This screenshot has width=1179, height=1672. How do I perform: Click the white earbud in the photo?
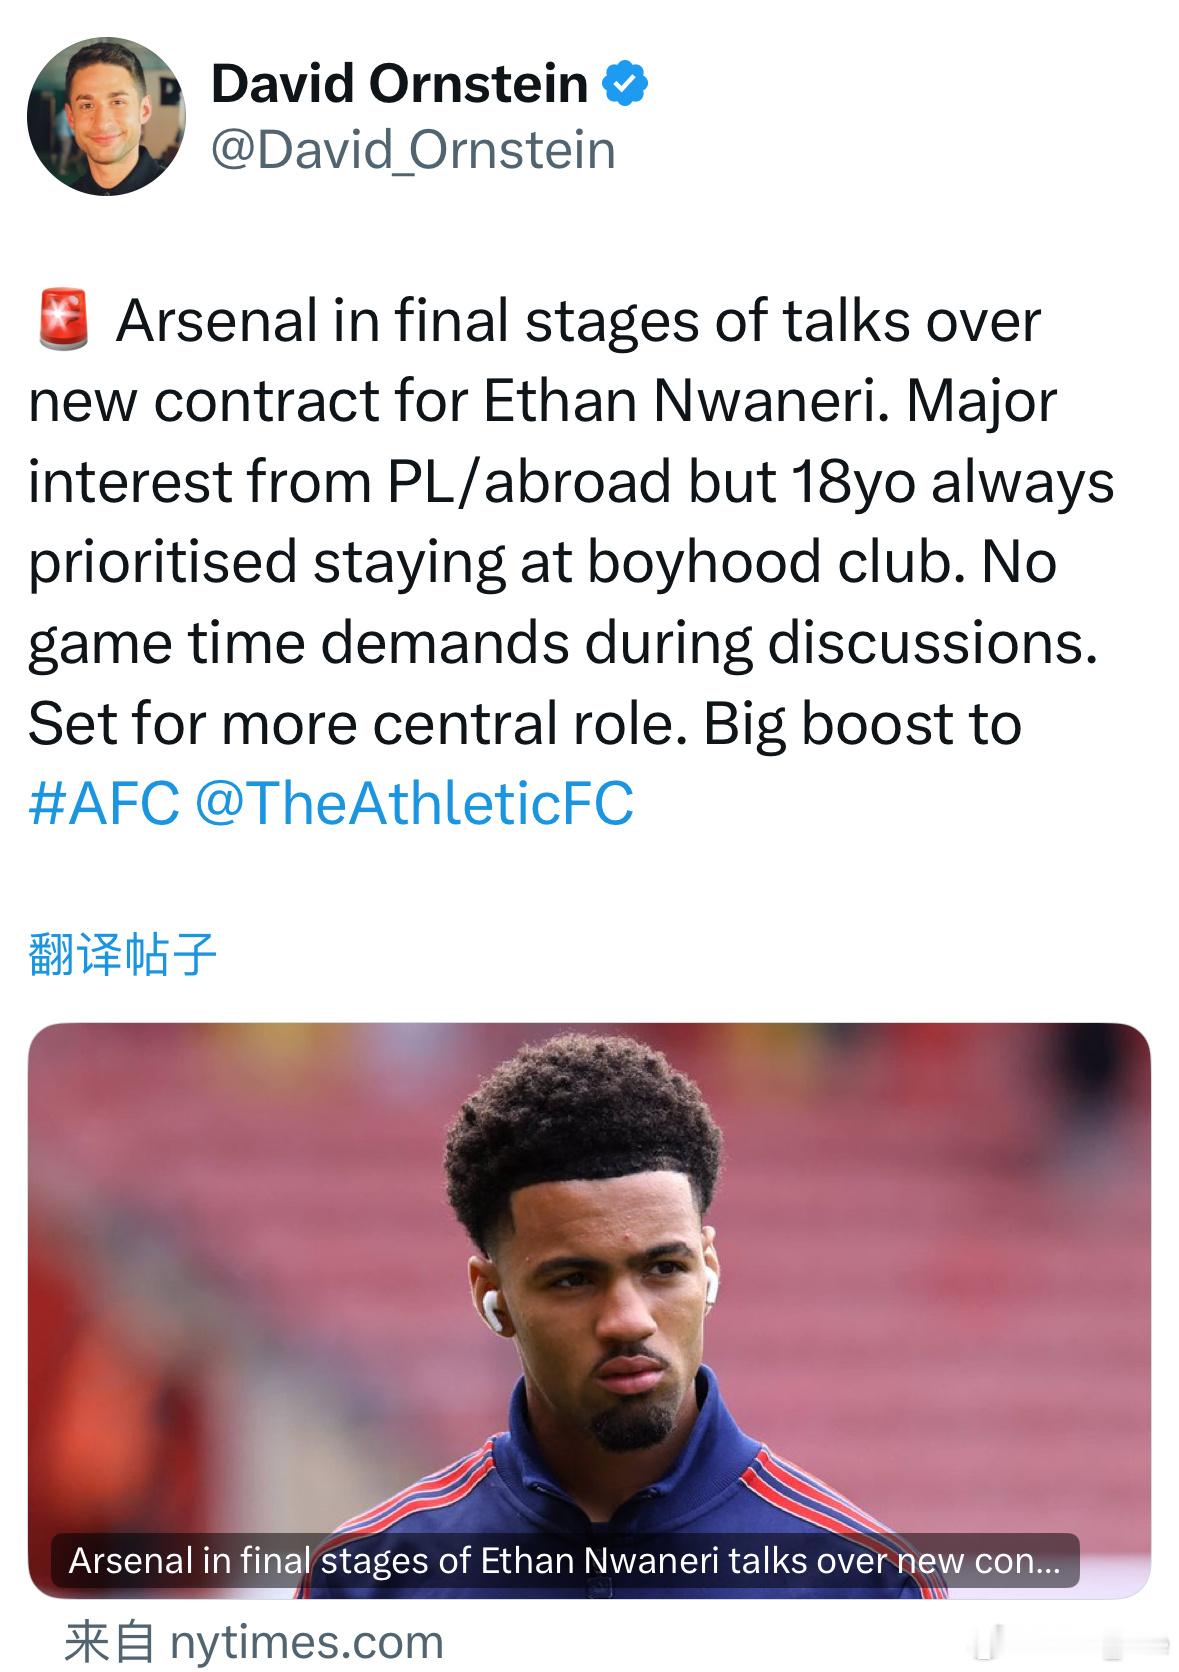click(x=490, y=1308)
